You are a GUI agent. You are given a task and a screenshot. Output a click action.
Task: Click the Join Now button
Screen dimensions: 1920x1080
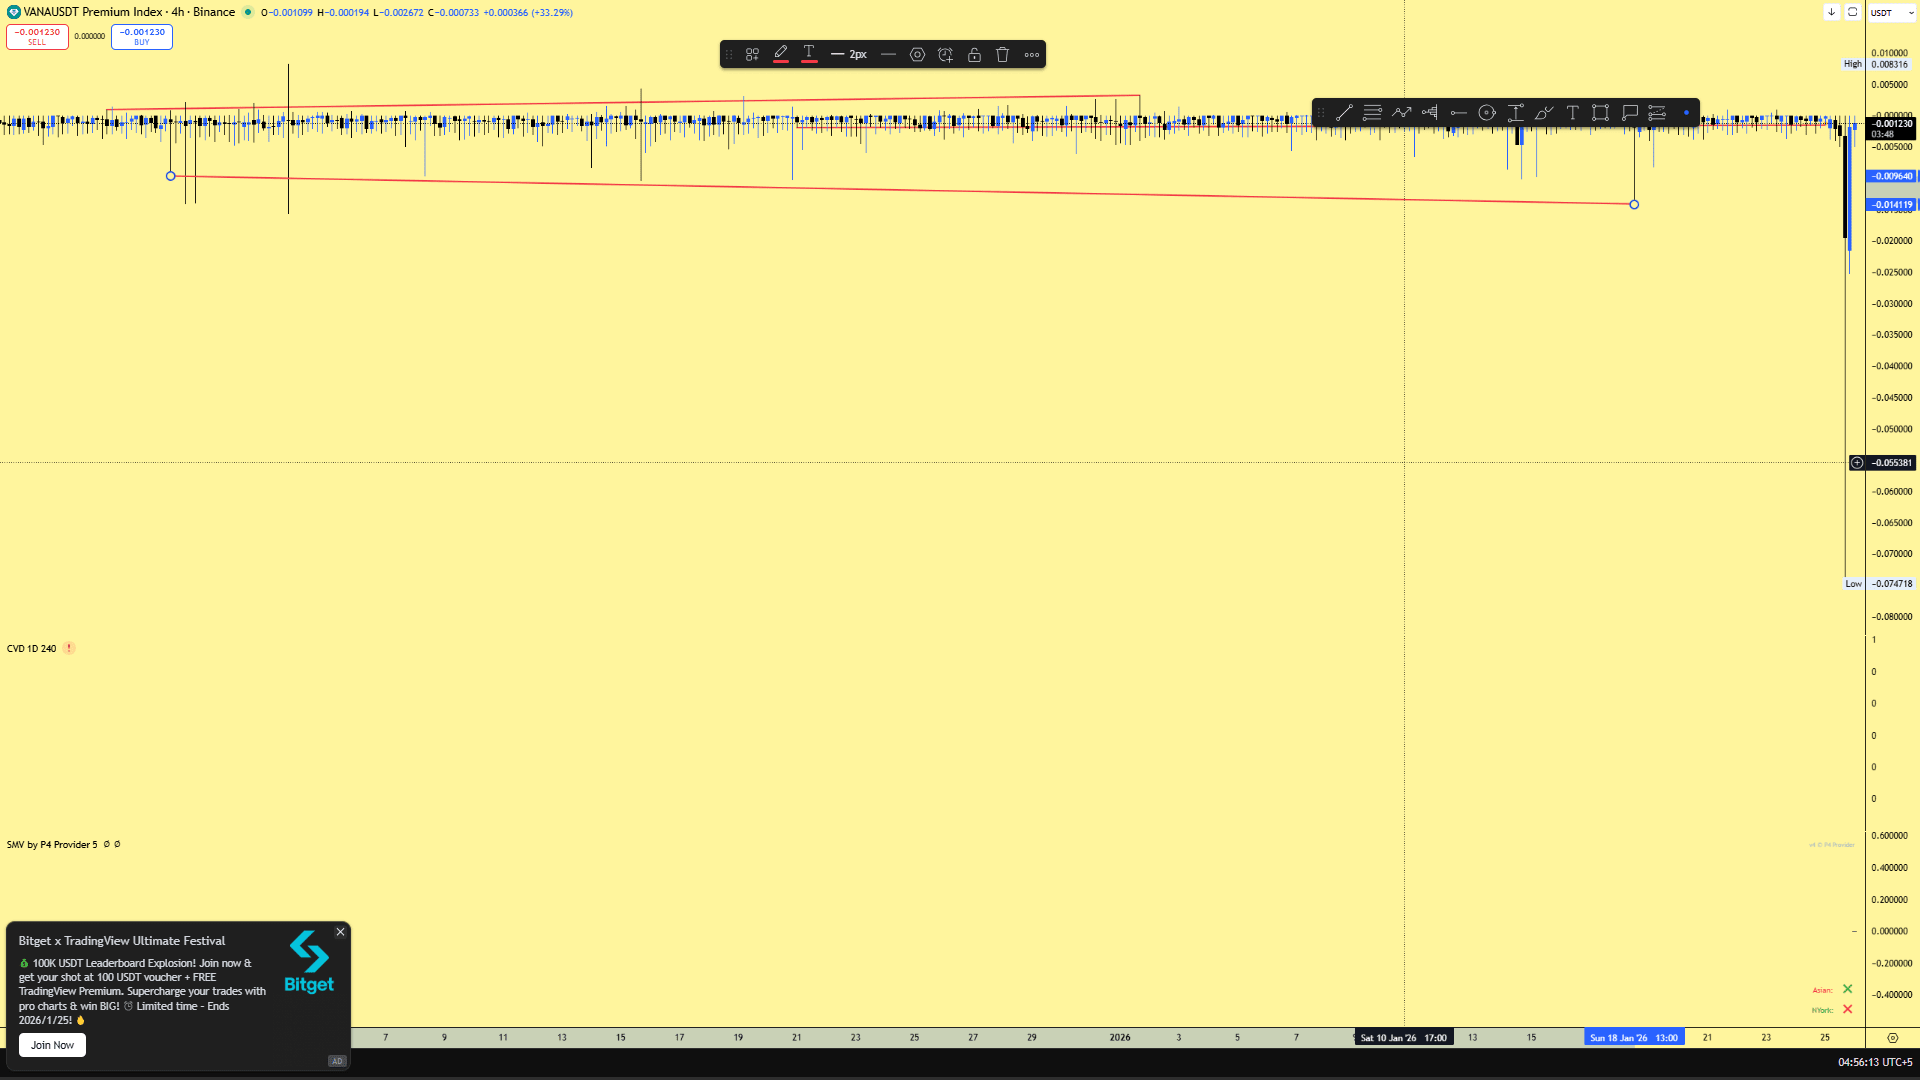coord(52,1045)
